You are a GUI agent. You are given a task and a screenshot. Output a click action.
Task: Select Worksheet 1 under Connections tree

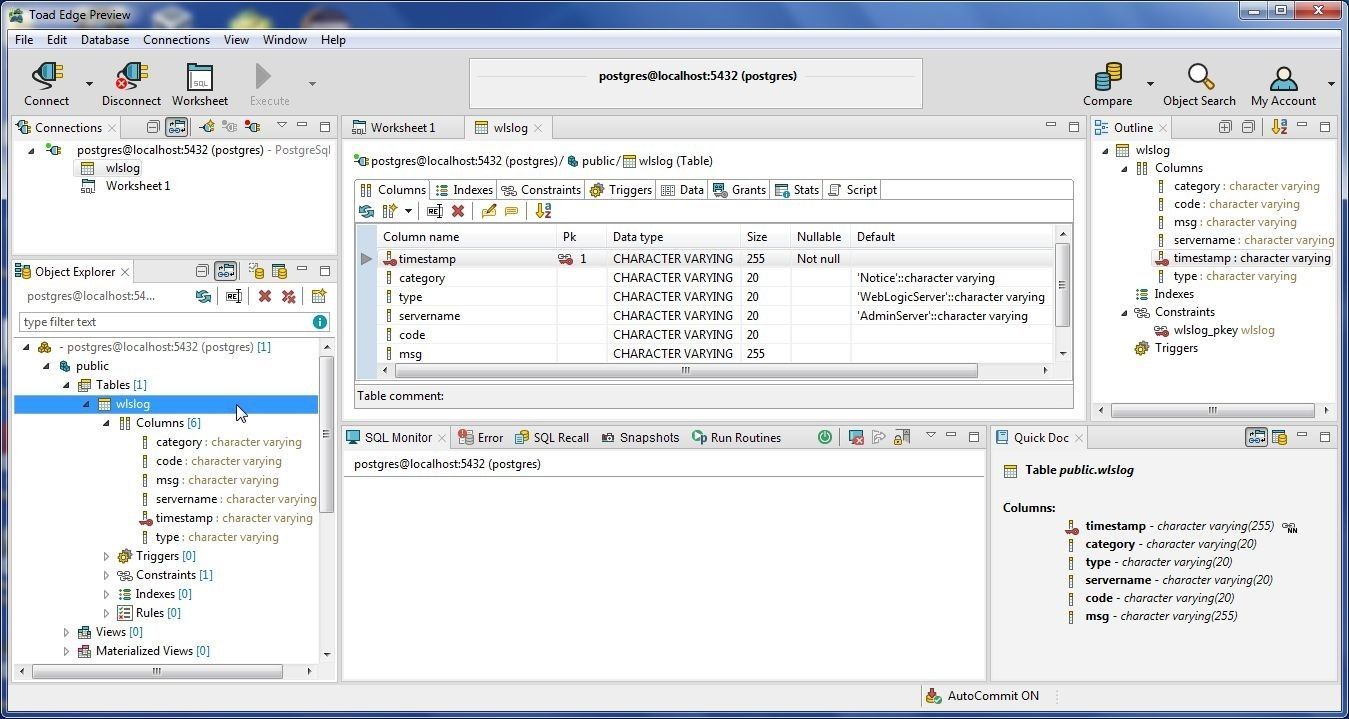[138, 186]
